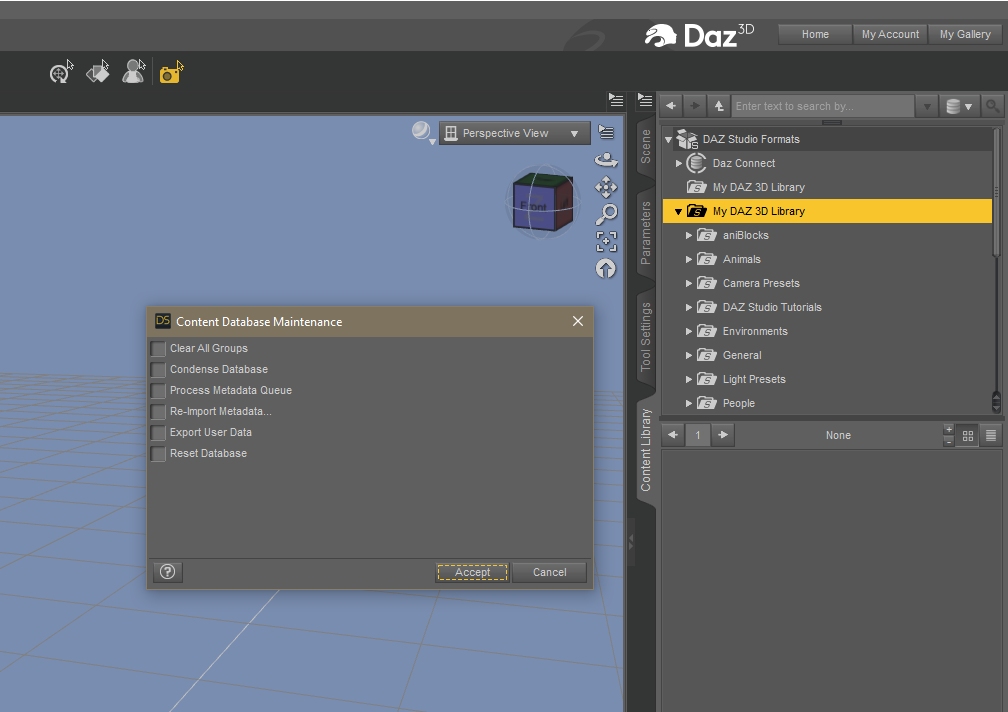Select the General folder

pyautogui.click(x=742, y=355)
